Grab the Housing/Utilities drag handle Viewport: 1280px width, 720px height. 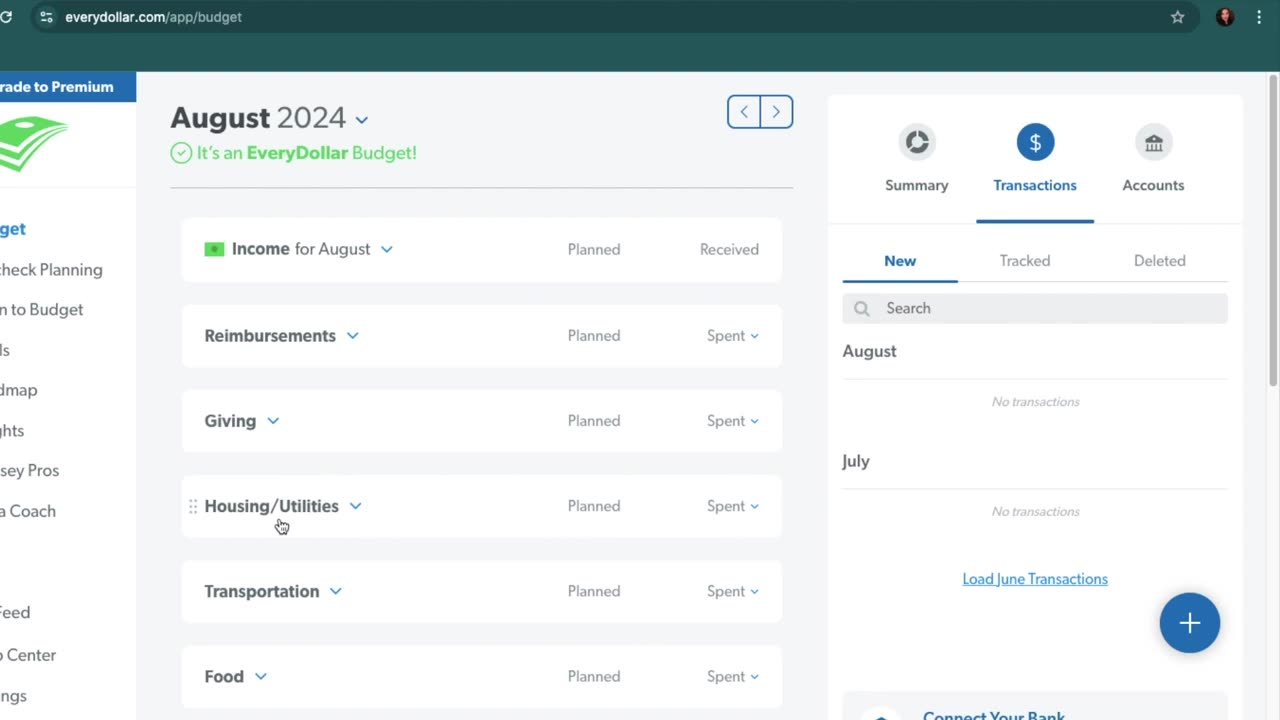pos(193,507)
